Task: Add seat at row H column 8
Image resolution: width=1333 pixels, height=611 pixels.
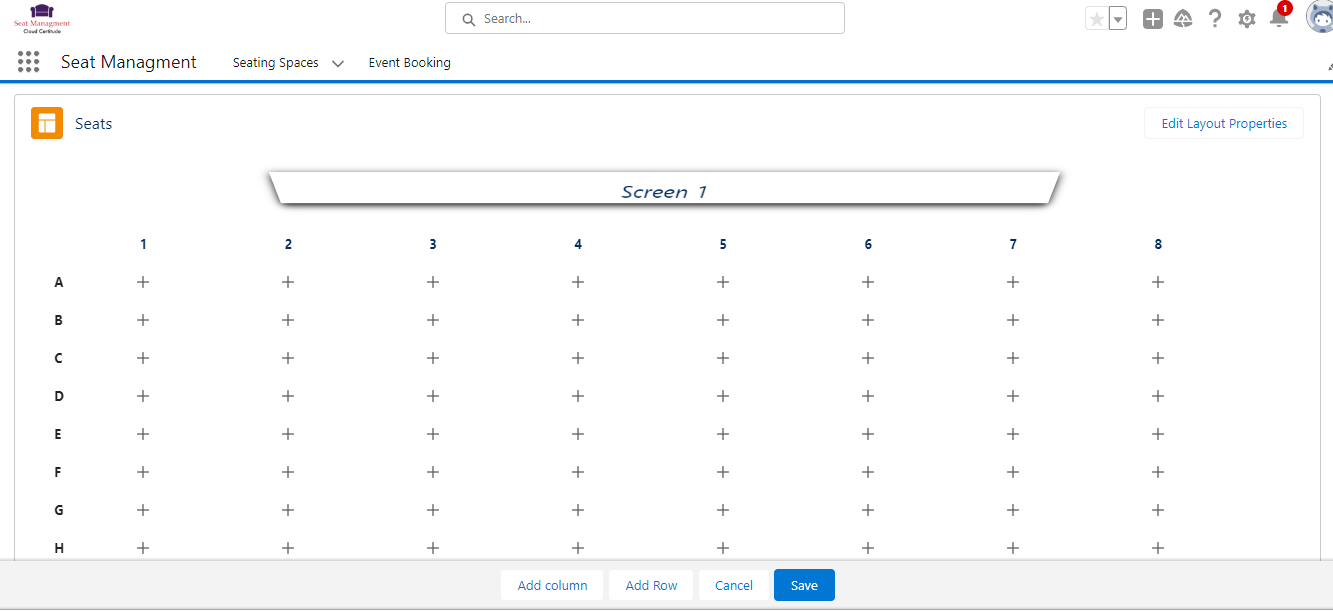Action: click(1158, 548)
